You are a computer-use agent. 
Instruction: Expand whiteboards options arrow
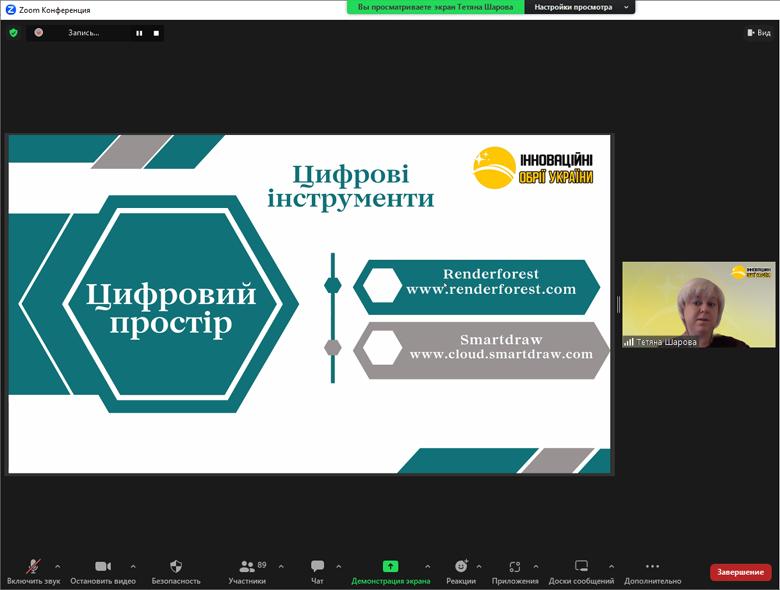611,566
